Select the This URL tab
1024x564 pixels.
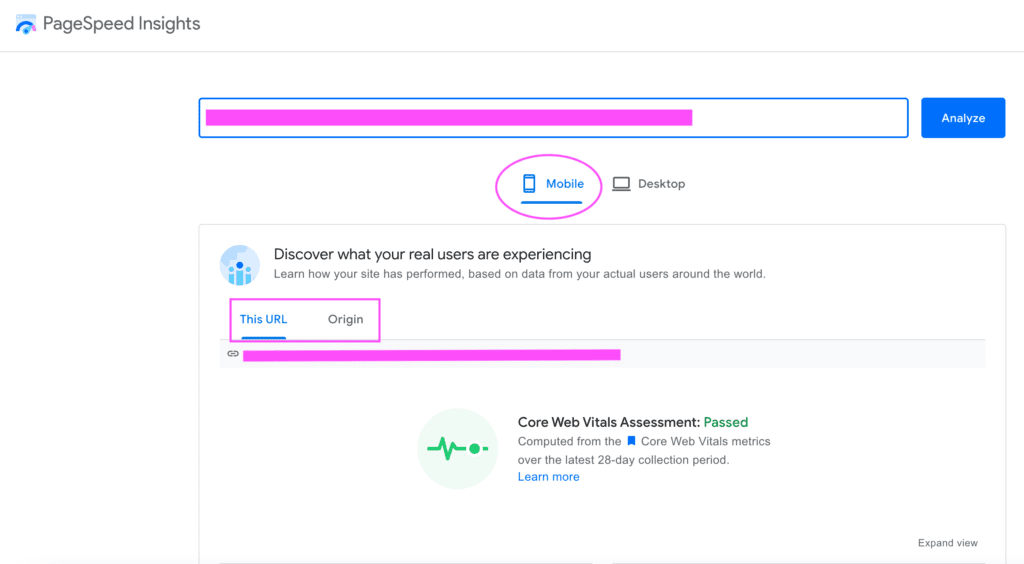263,319
